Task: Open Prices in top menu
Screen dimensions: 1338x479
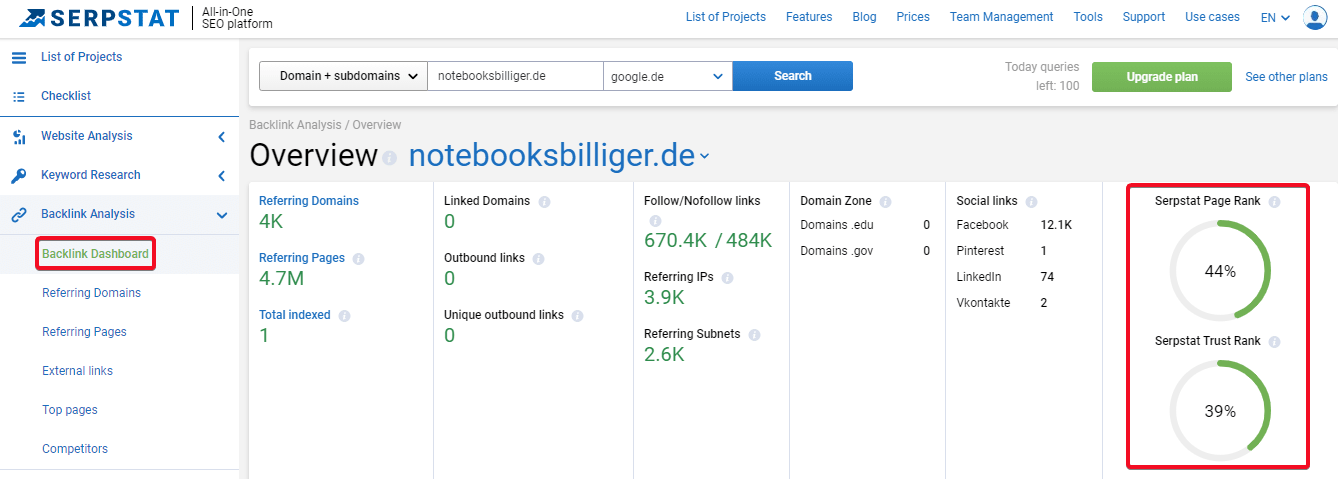Action: pyautogui.click(x=913, y=17)
